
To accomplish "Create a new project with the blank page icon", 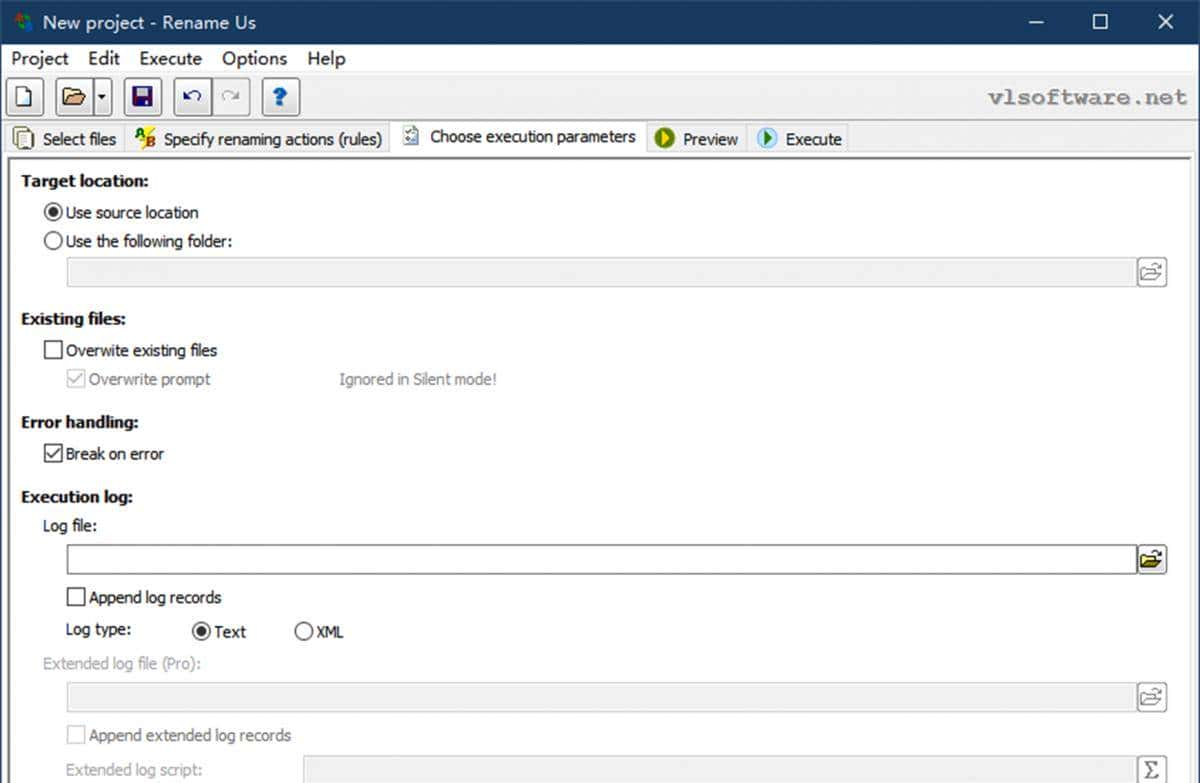I will 25,97.
